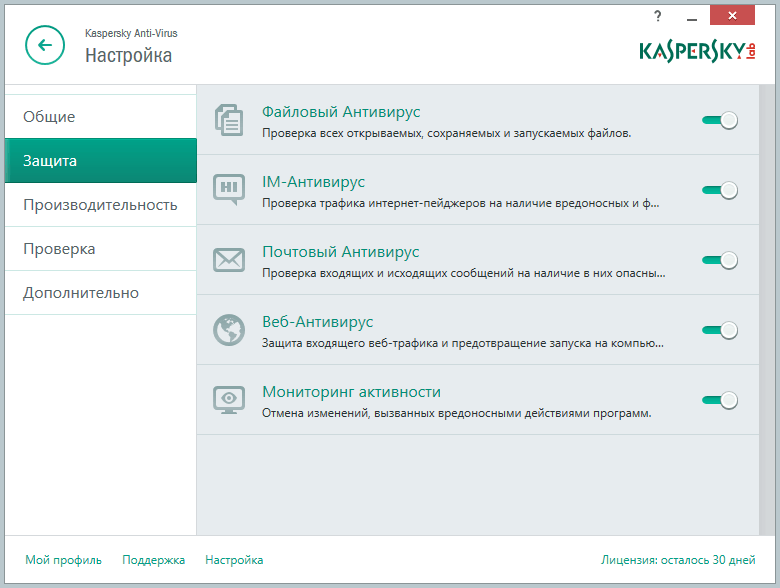Viewport: 780px width, 588px height.
Task: Select the Защита settings tab
Action: coord(100,161)
